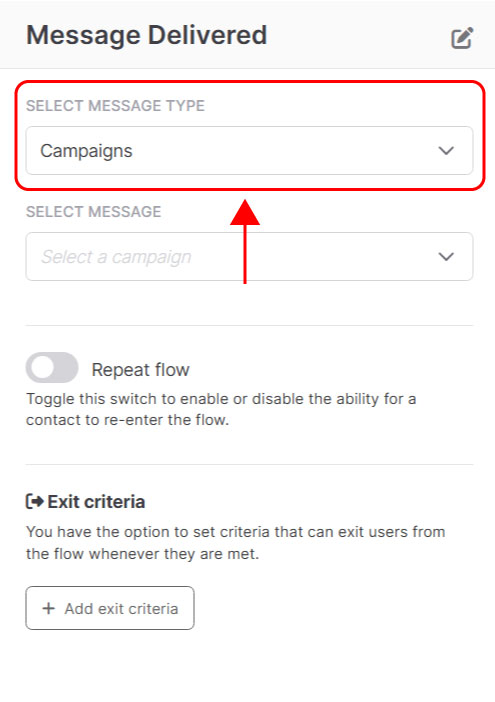
Task: Click the edit pencil icon beside Message Delivered
Action: coord(462,38)
